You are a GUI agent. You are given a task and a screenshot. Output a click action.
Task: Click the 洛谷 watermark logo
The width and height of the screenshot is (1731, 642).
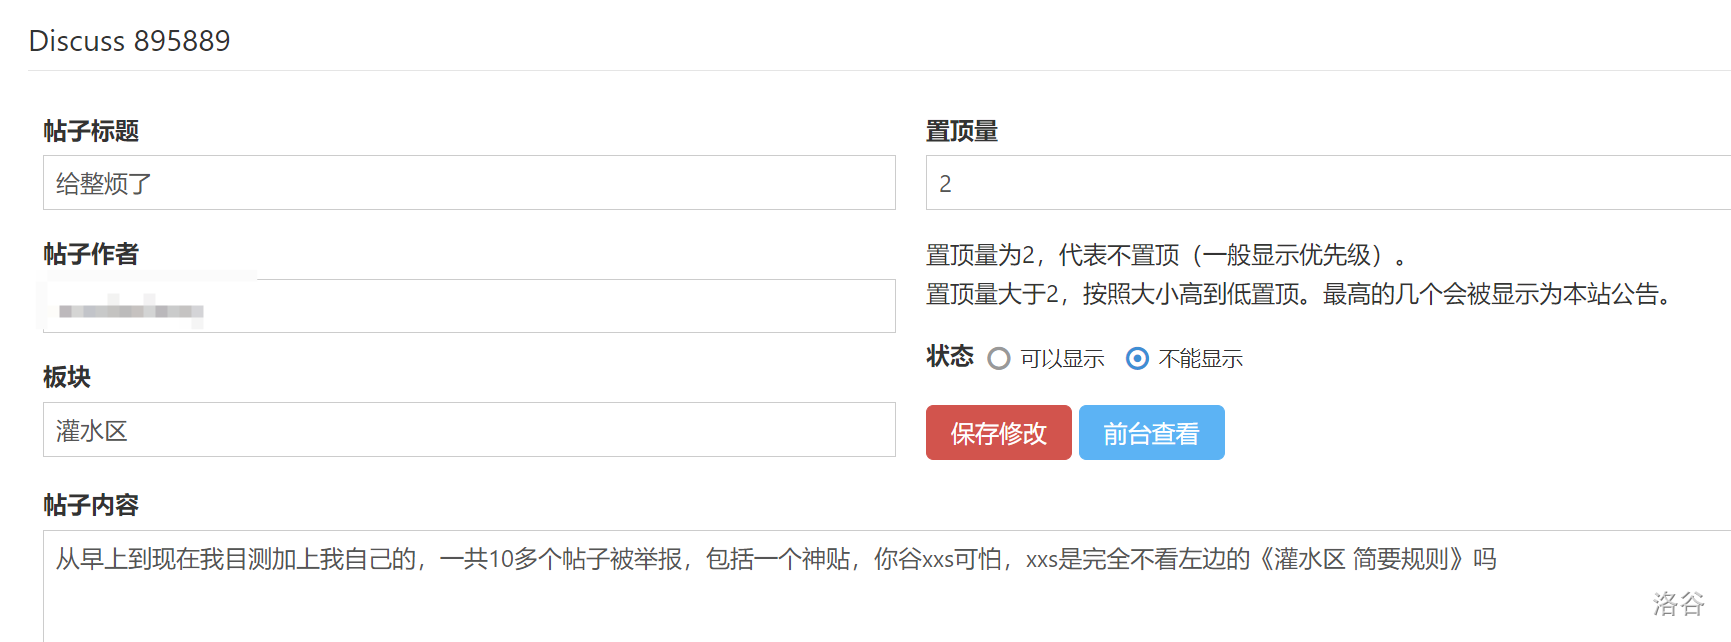1677,603
